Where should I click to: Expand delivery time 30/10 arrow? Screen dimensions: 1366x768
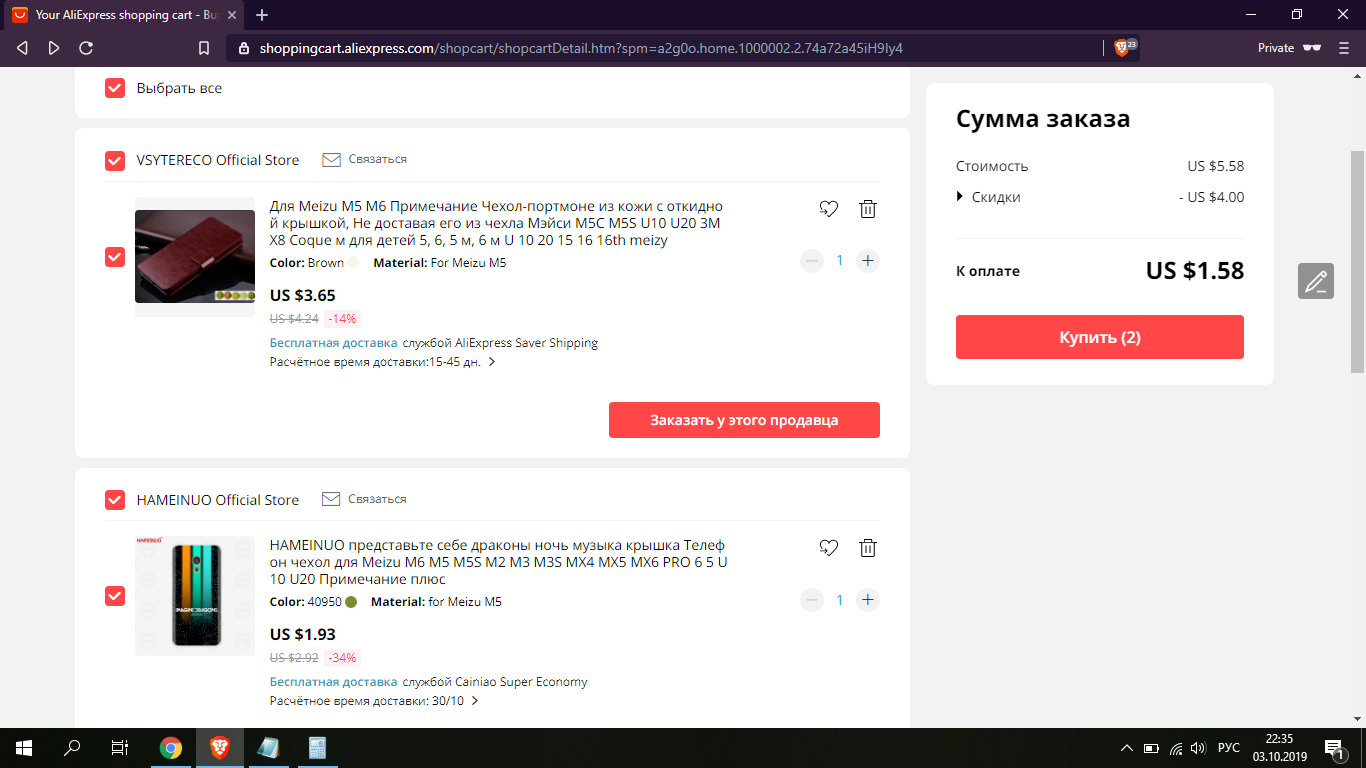pos(475,701)
